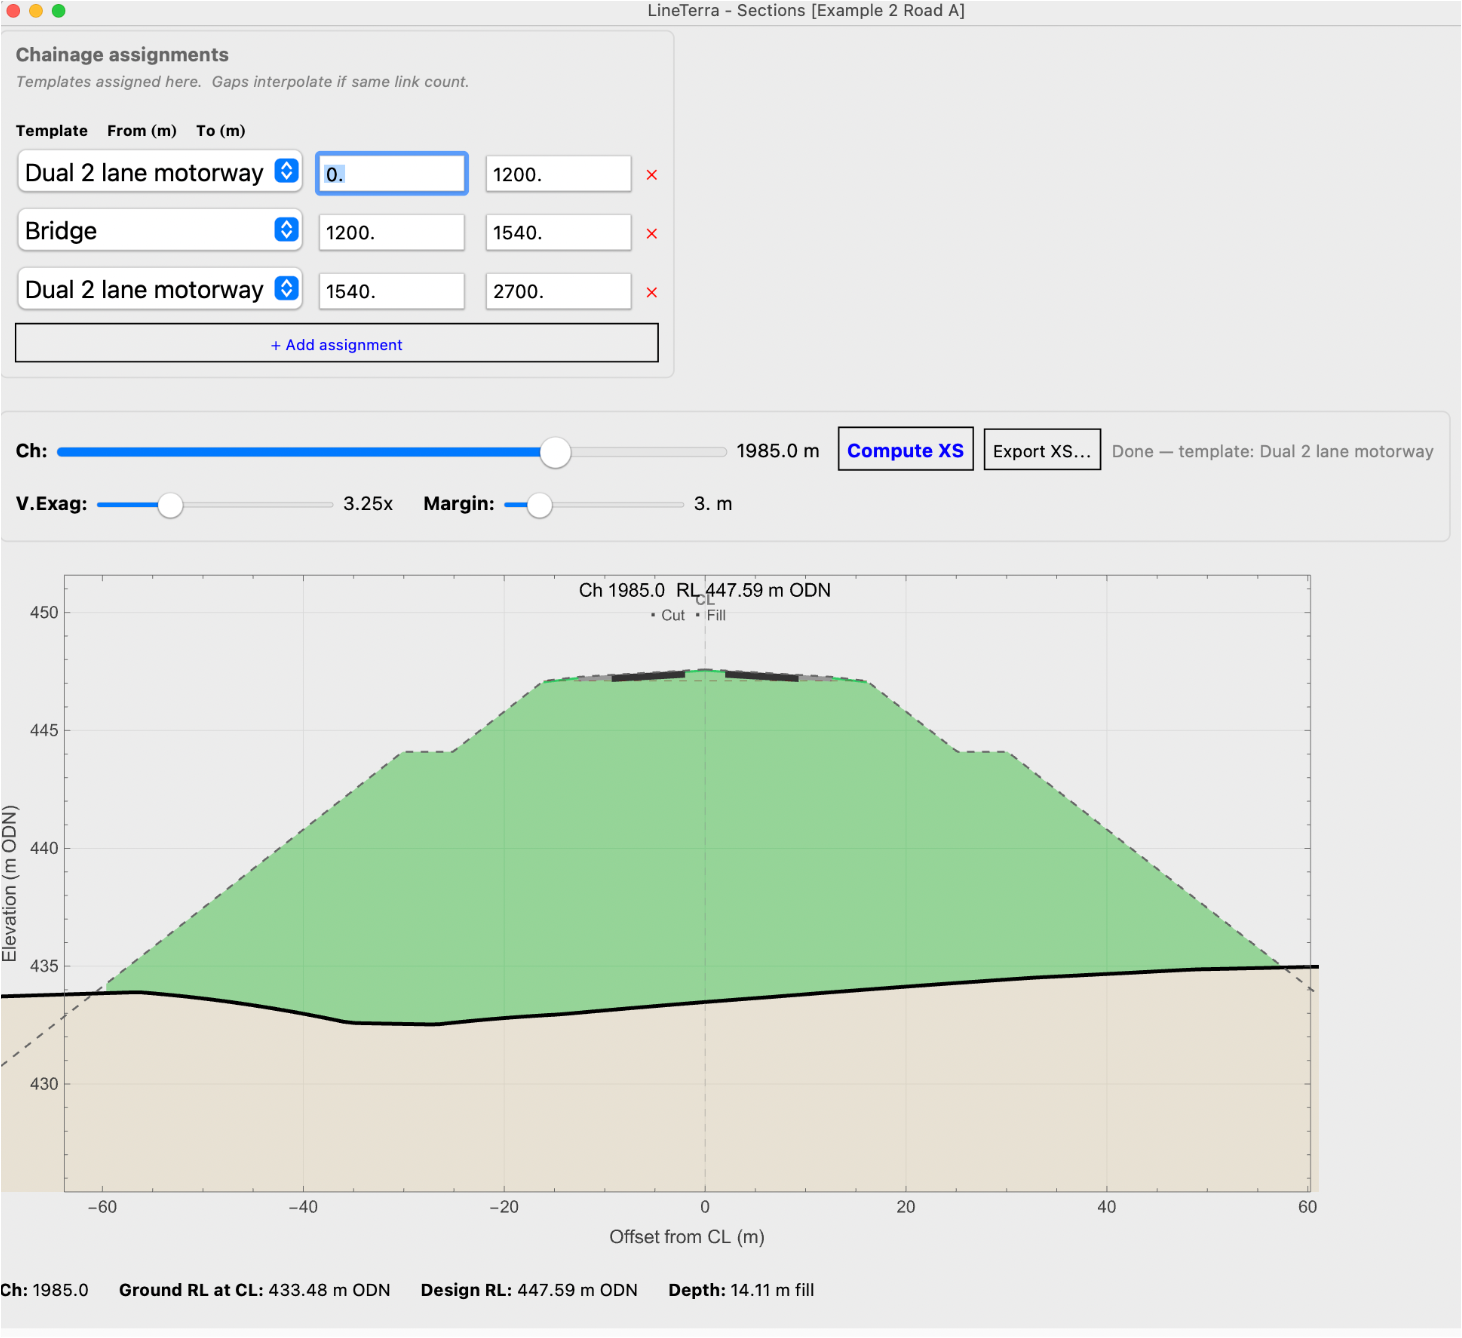The width and height of the screenshot is (1462, 1338).
Task: Click 'Depth: 14.11 m fill' readout
Action: [x=741, y=1290]
